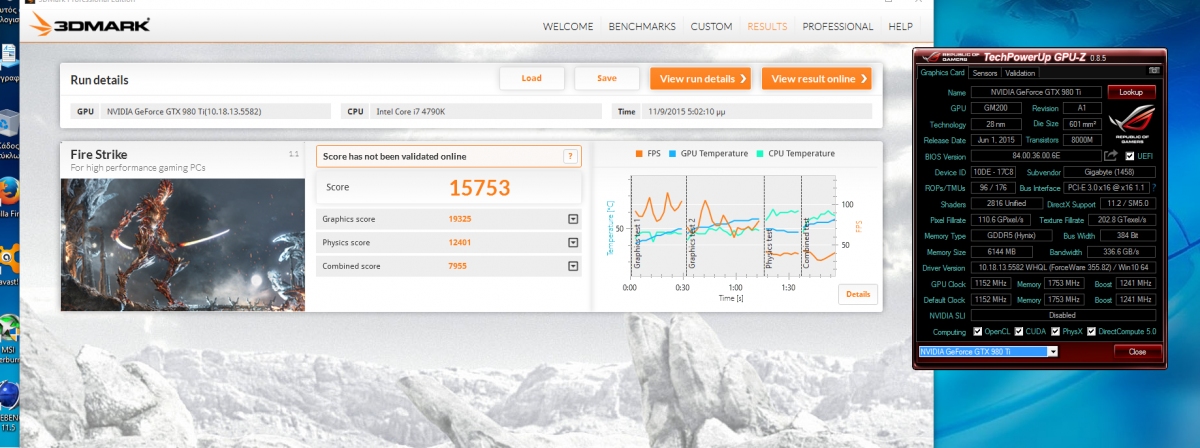Viewport: 1200px width, 448px height.
Task: Click the Save result button
Action: [606, 78]
